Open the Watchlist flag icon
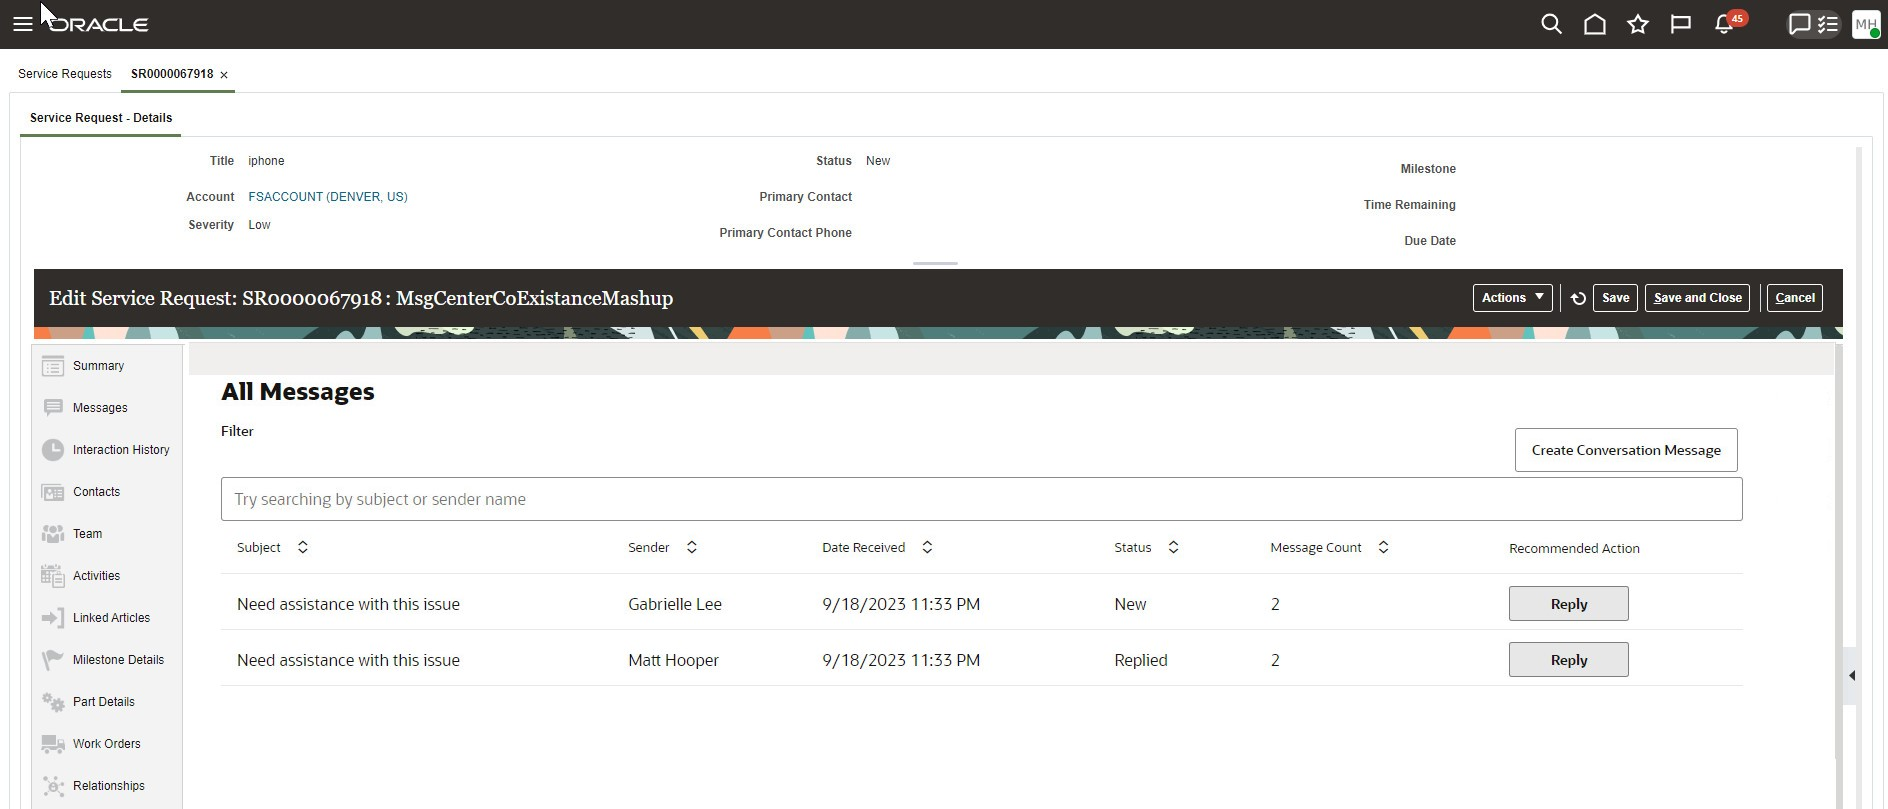The image size is (1888, 809). coord(1681,24)
